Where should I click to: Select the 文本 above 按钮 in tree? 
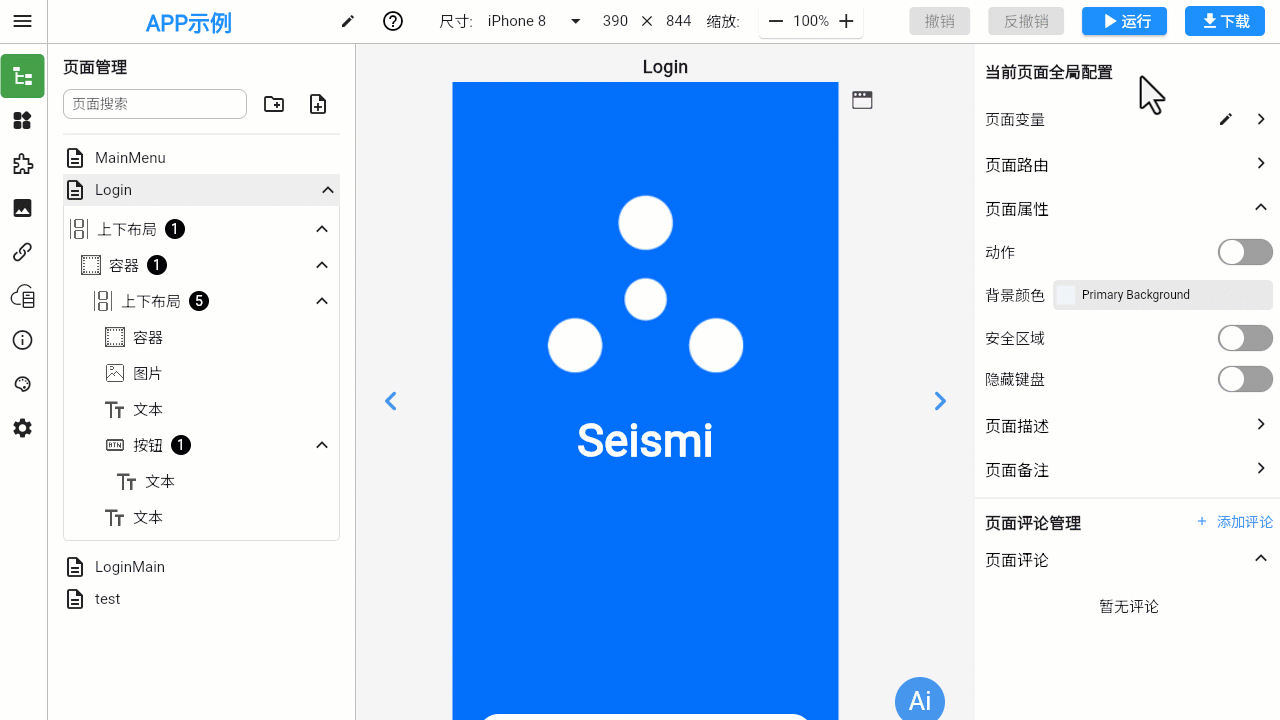point(147,409)
